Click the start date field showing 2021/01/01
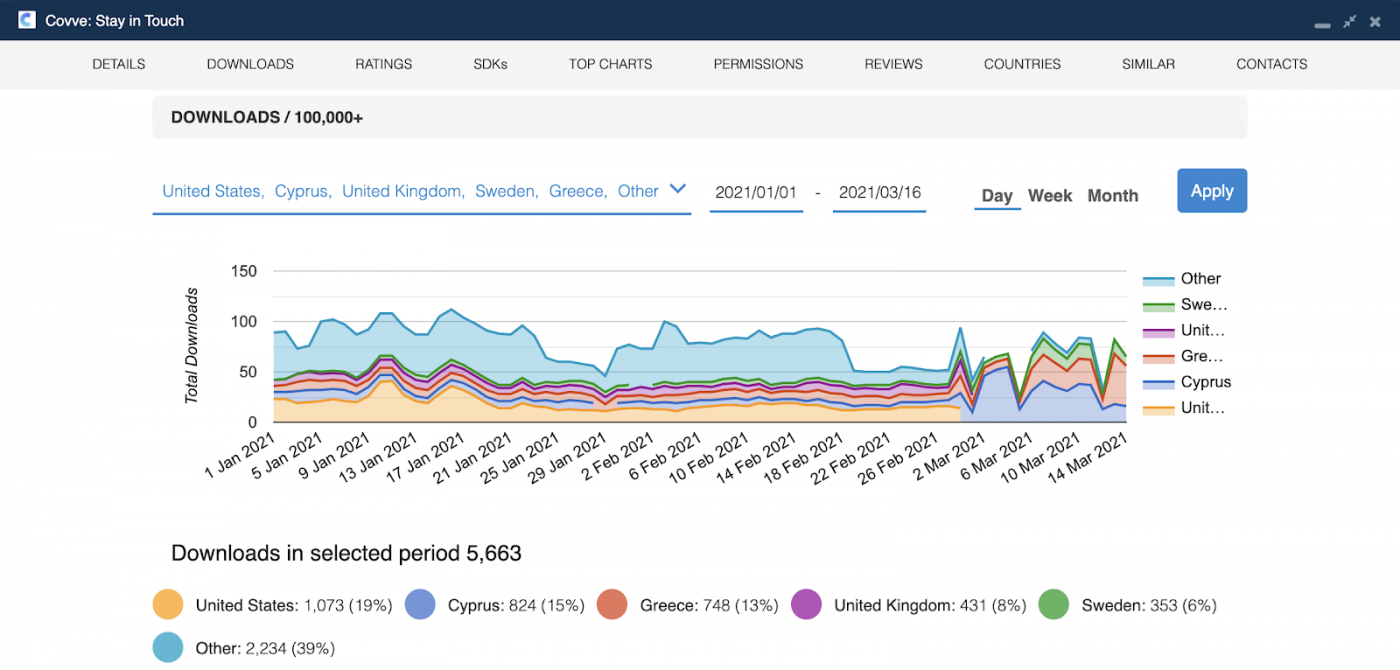Viewport: 1400px width, 670px height. tap(756, 192)
